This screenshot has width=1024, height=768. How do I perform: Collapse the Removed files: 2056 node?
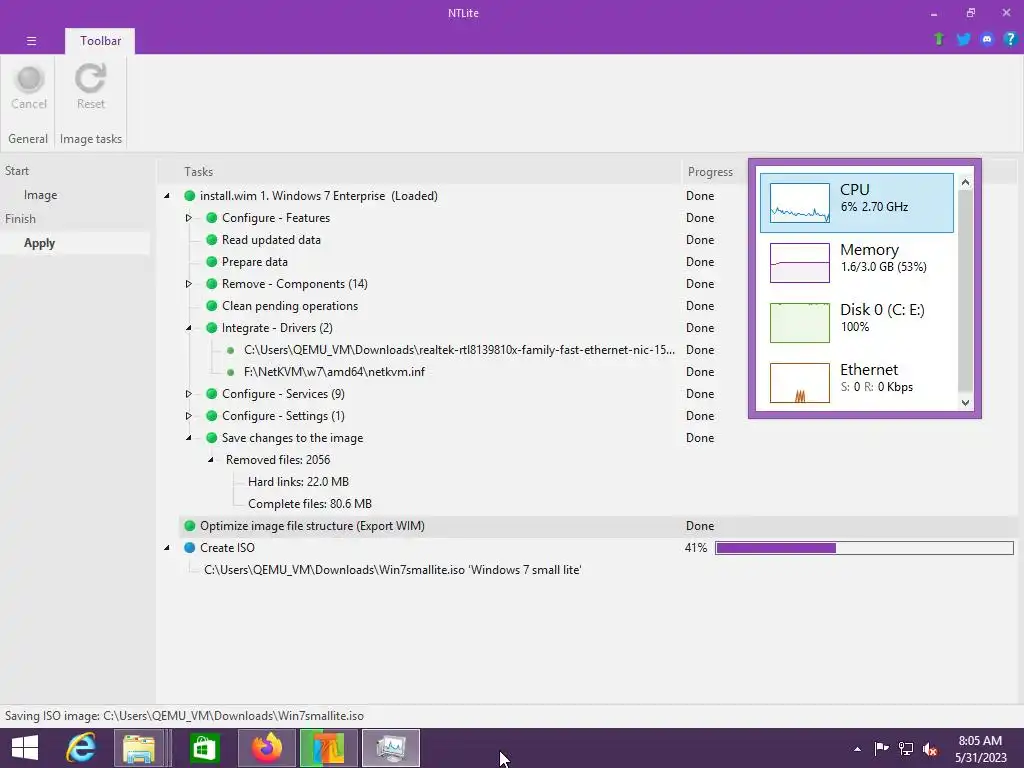click(211, 460)
